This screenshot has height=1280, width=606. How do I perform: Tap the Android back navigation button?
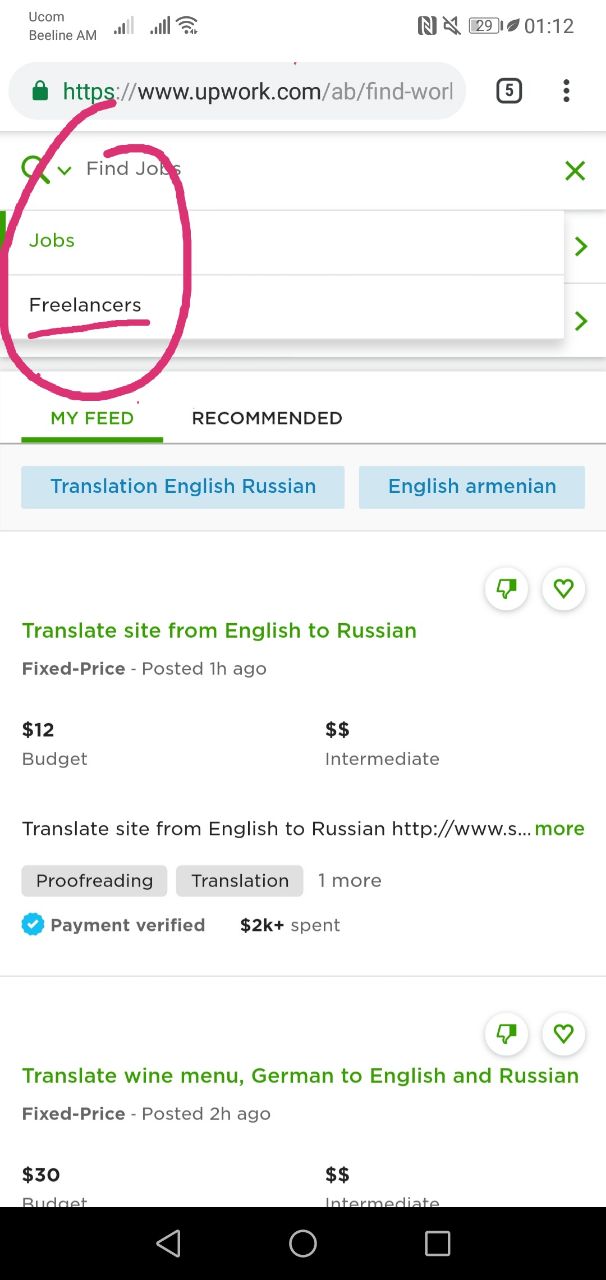coord(168,1243)
